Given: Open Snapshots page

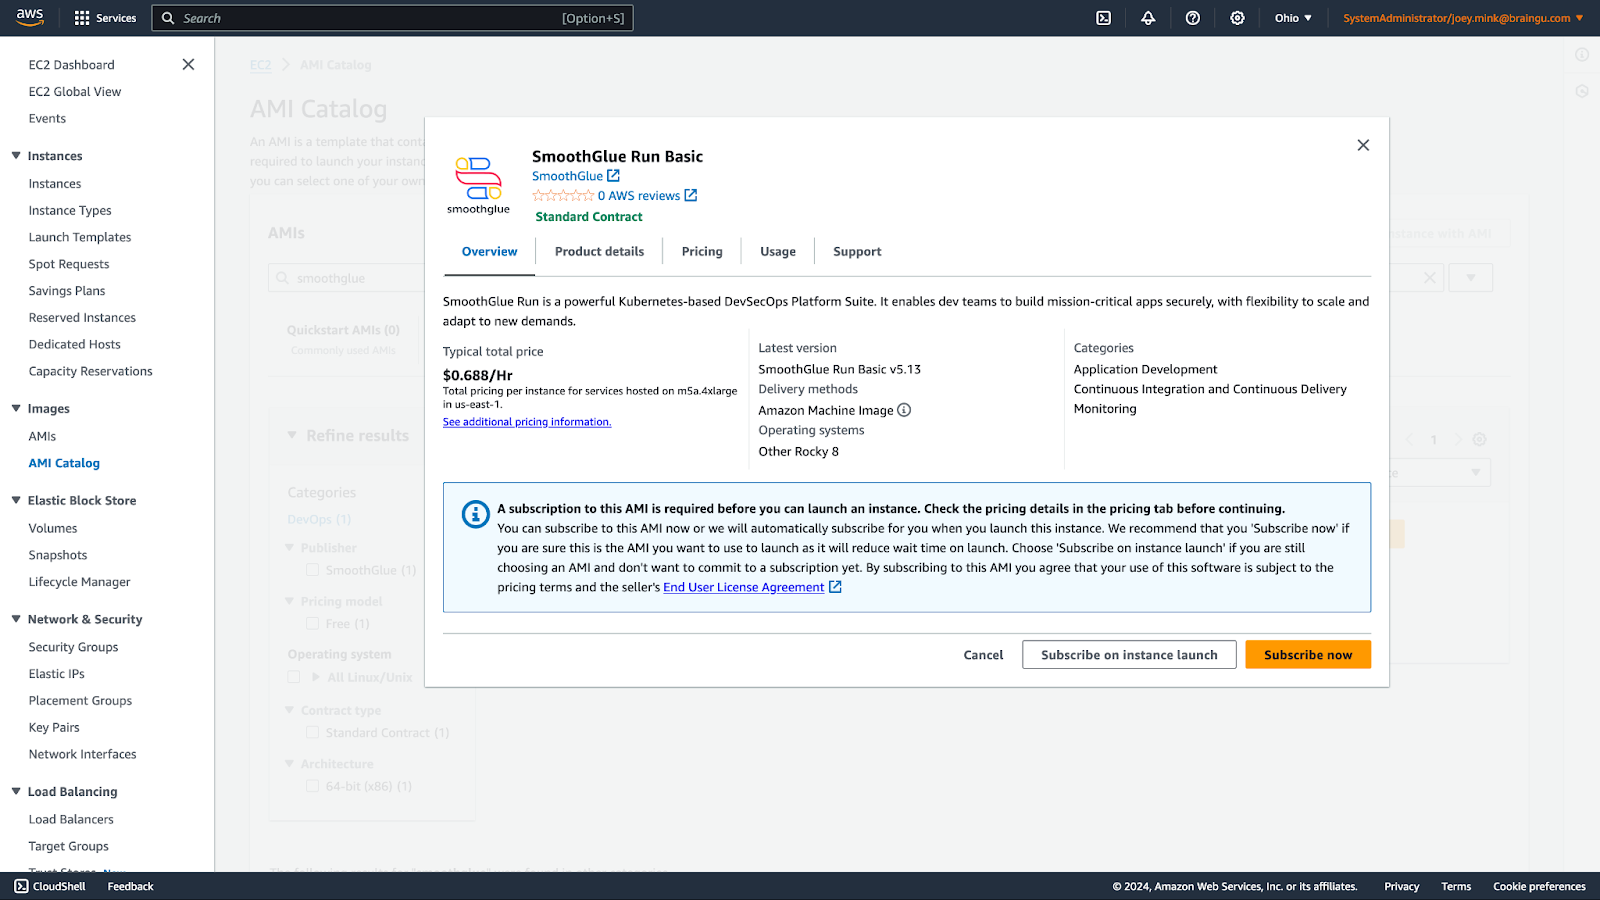Looking at the screenshot, I should [58, 556].
